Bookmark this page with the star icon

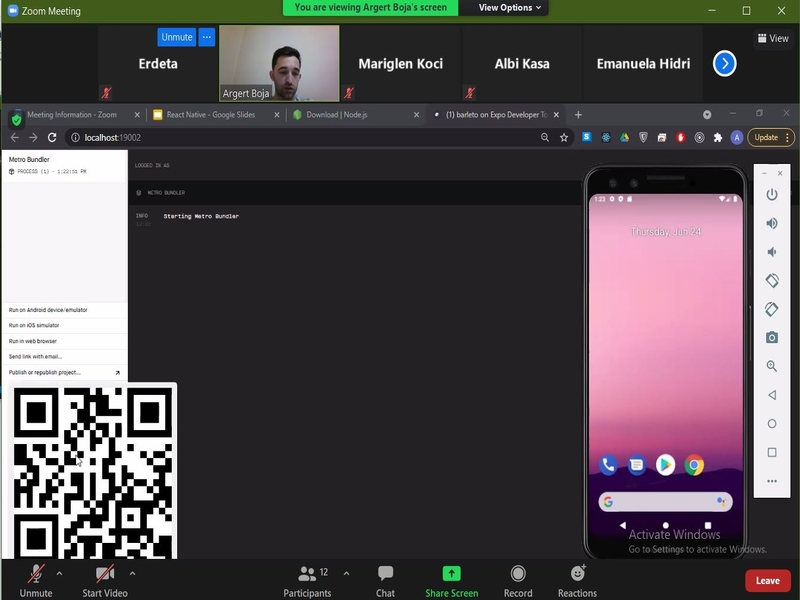pyautogui.click(x=564, y=137)
